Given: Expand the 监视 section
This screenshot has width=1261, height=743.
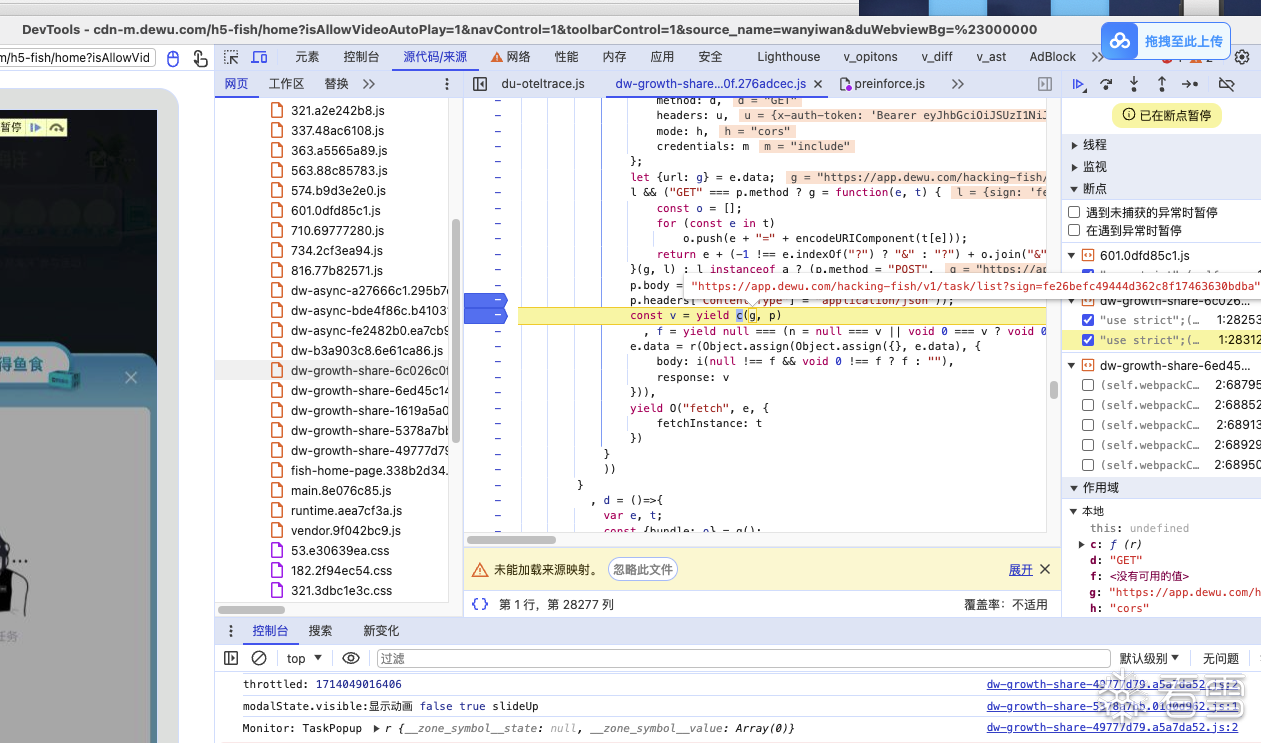Looking at the screenshot, I should pyautogui.click(x=1094, y=167).
